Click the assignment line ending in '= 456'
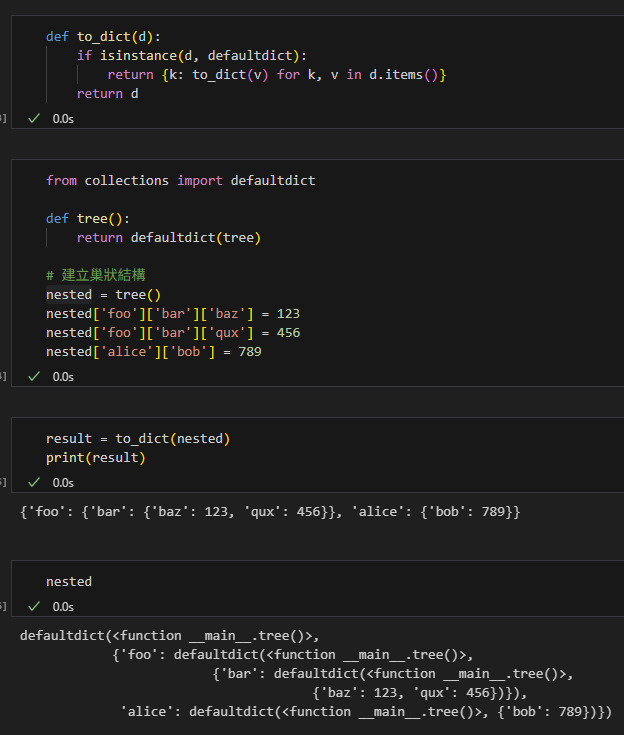Image resolution: width=624 pixels, height=735 pixels. click(173, 333)
